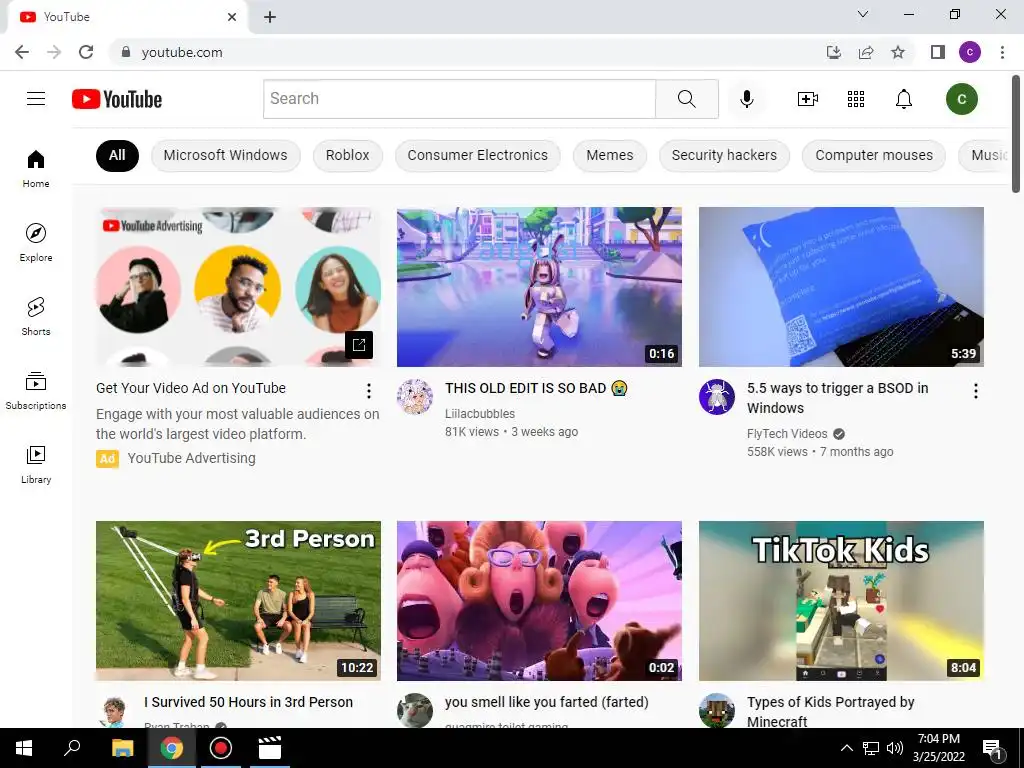Go to Home in the sidebar
Image resolution: width=1024 pixels, height=768 pixels.
(36, 168)
